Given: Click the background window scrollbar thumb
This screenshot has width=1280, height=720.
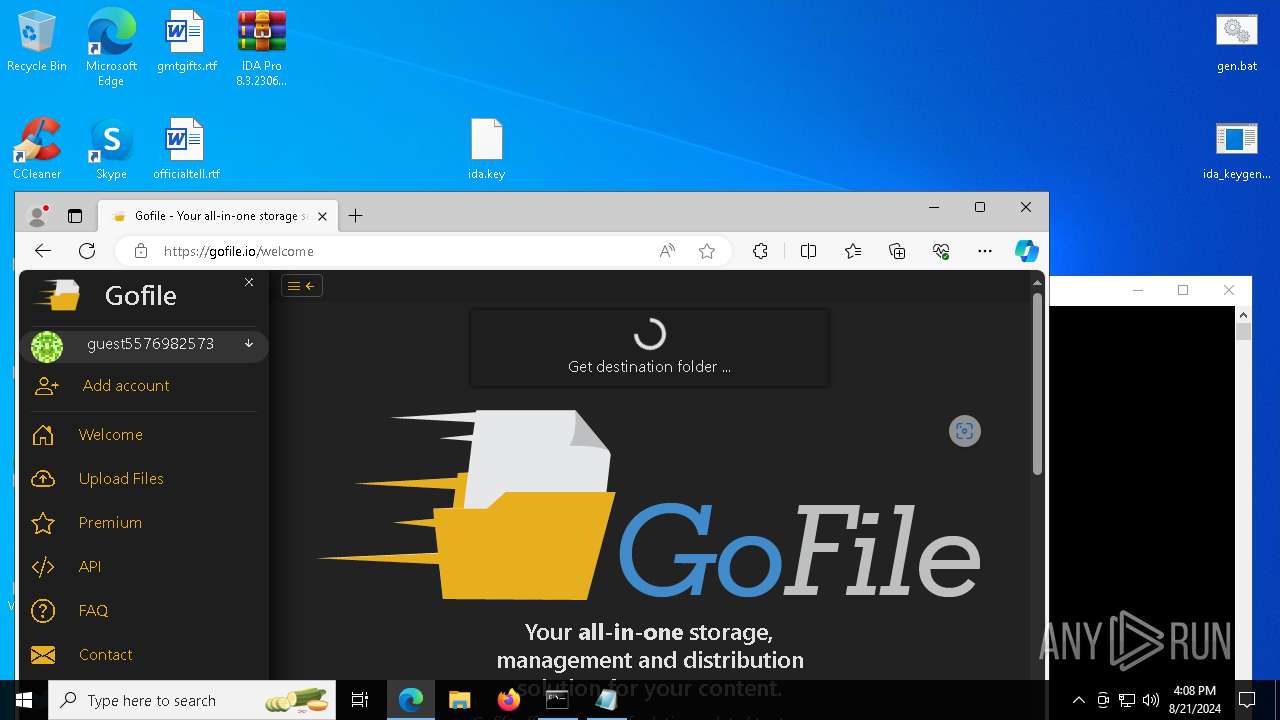Looking at the screenshot, I should click(x=1243, y=331).
